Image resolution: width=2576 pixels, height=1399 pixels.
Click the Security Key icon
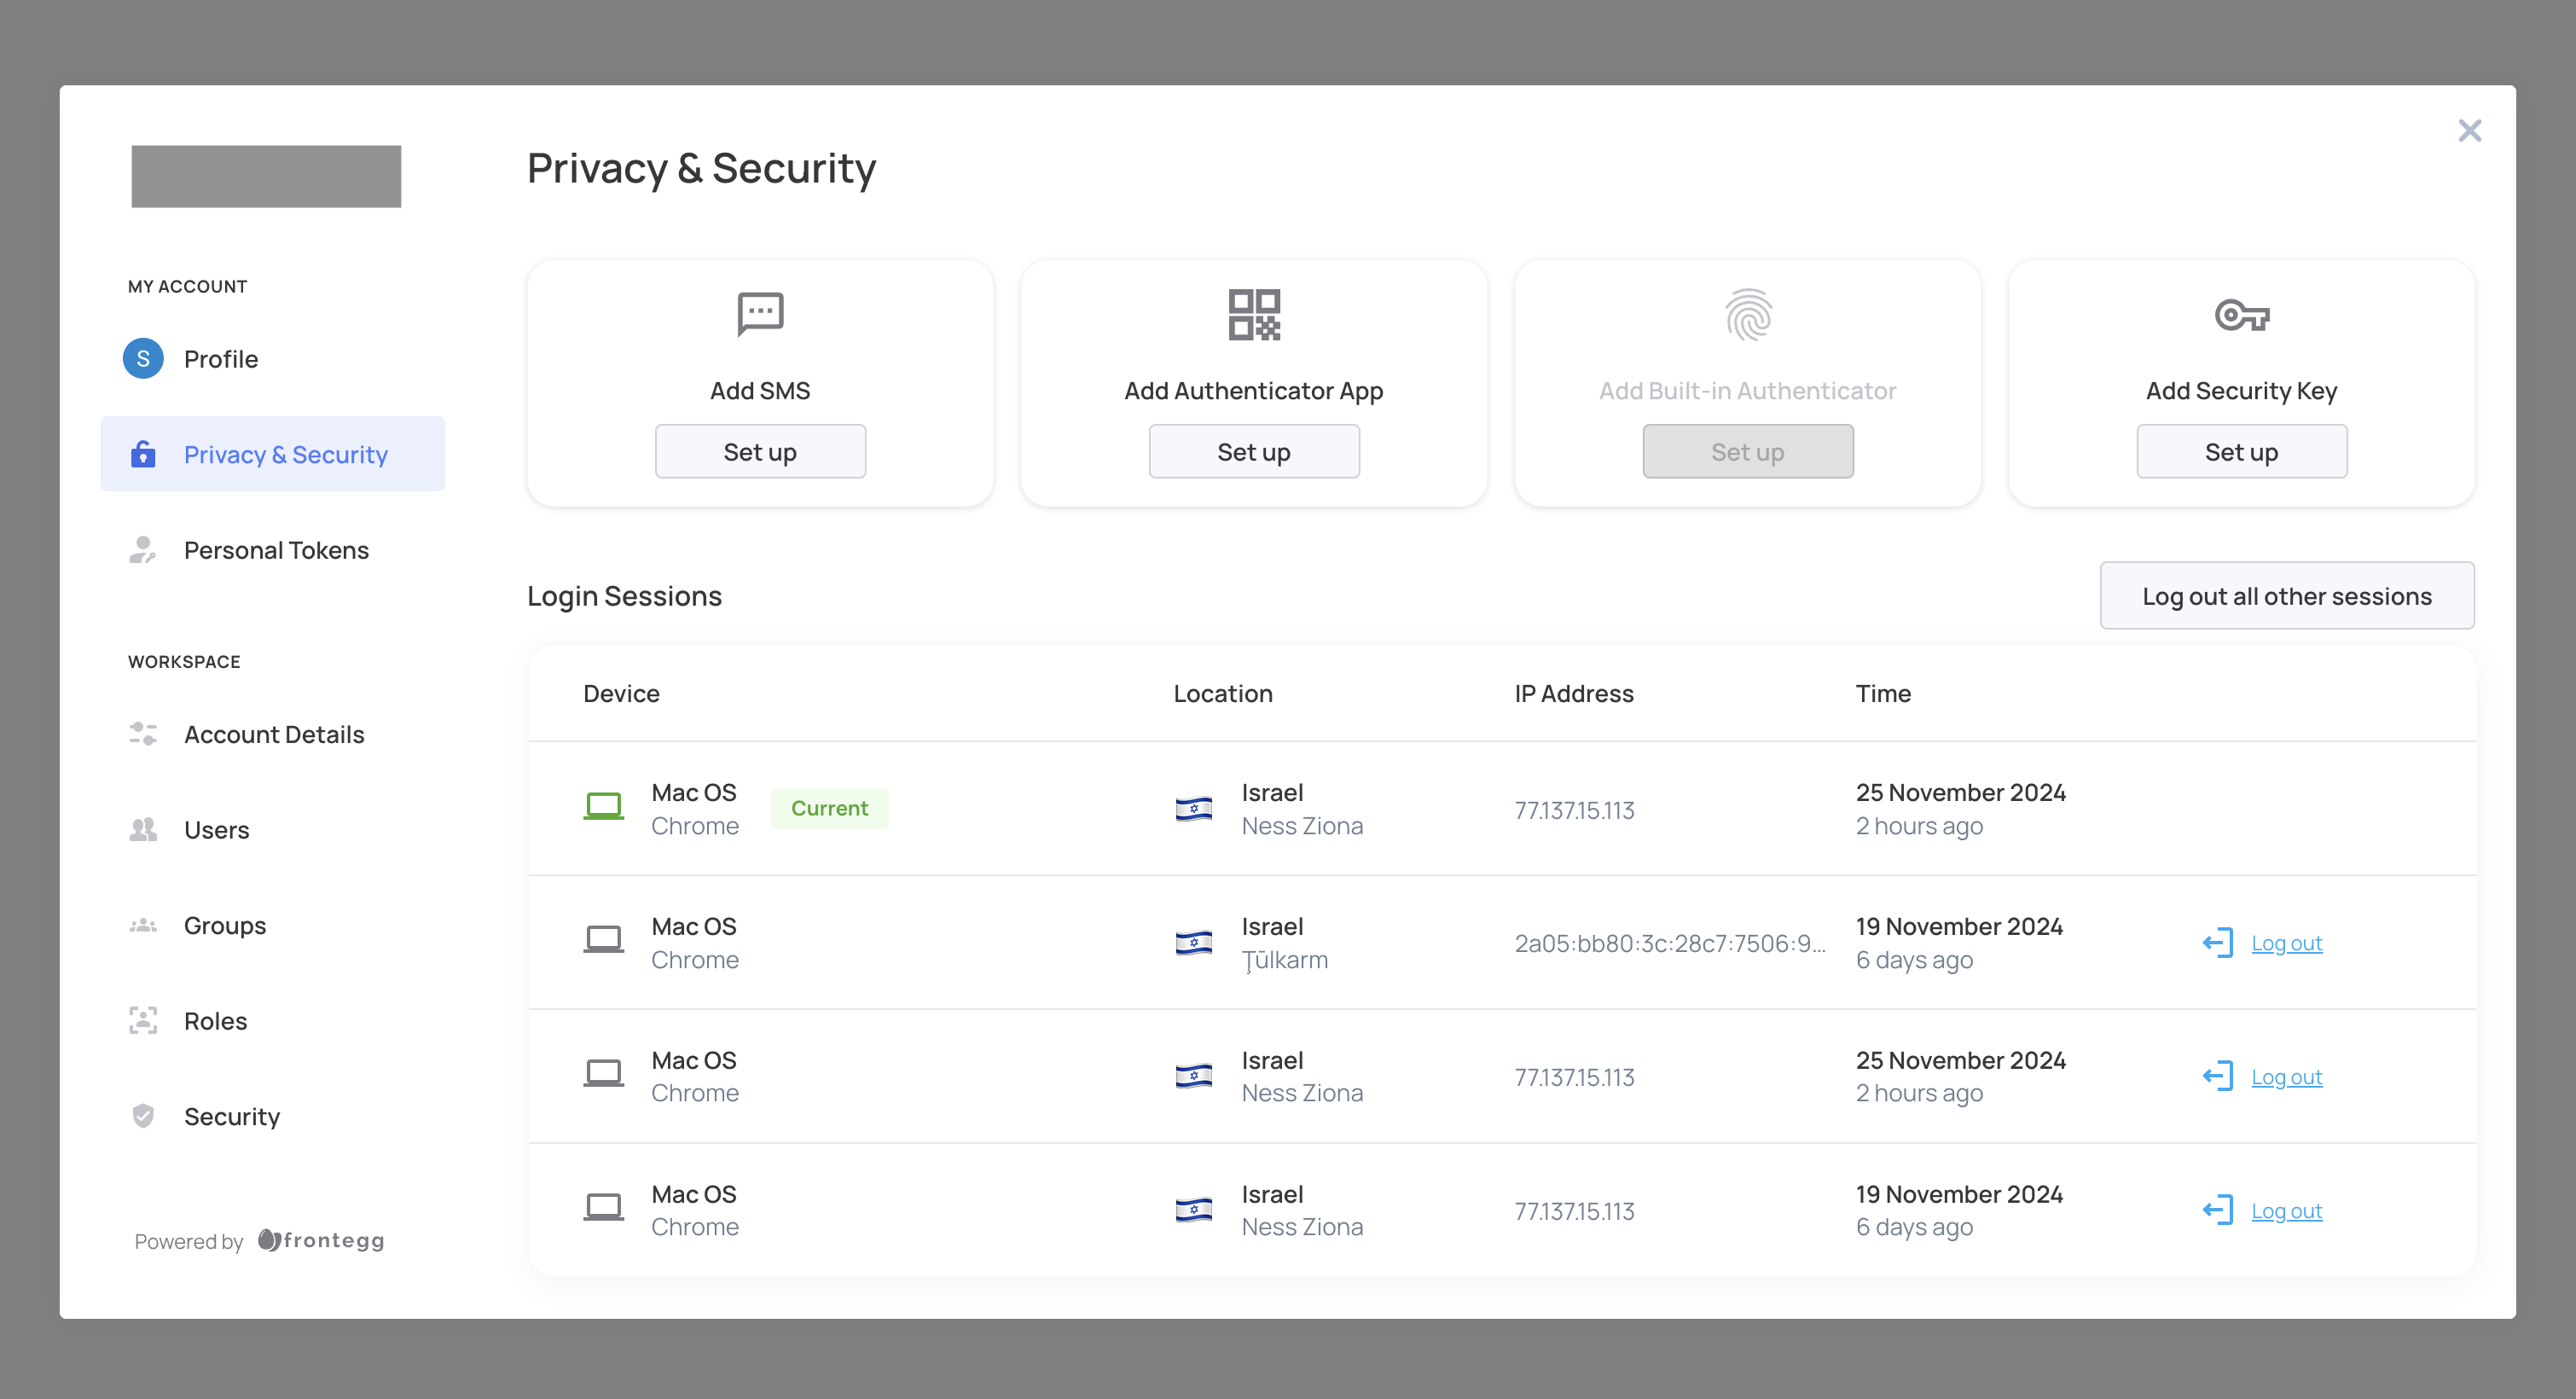(x=2241, y=316)
